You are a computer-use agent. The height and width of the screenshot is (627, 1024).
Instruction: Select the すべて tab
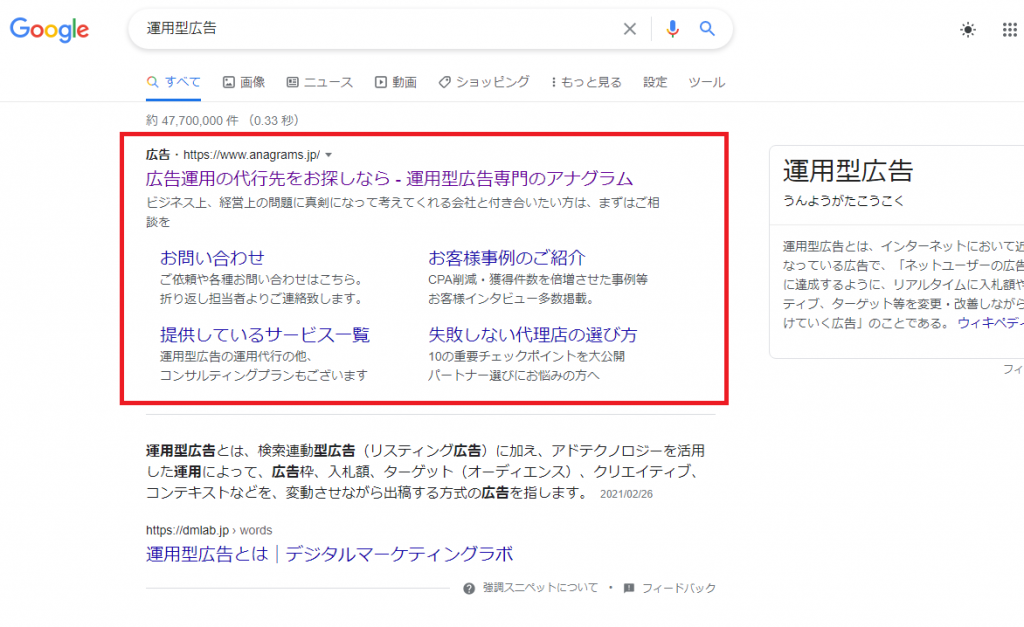pyautogui.click(x=174, y=82)
